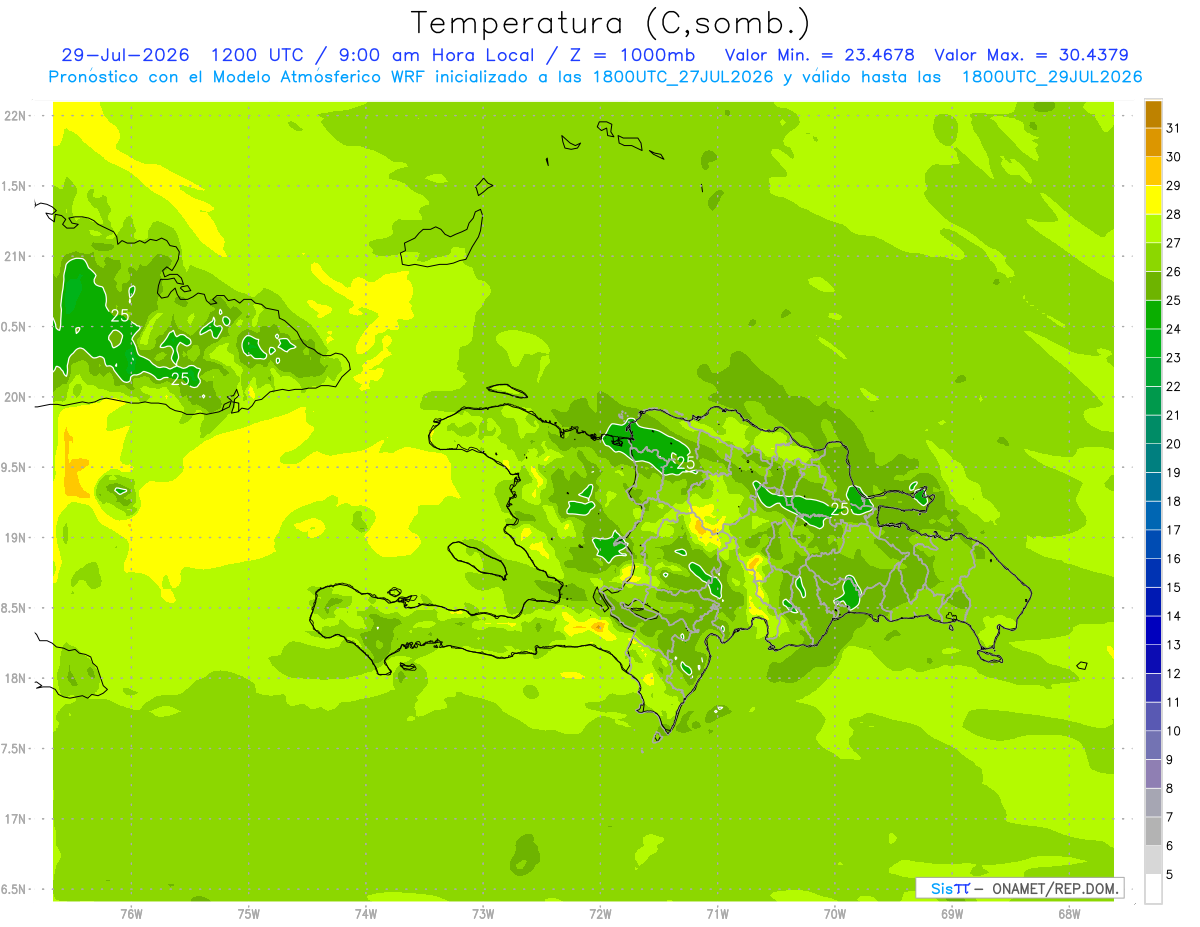Click the dark orange top legend swatch
The width and height of the screenshot is (1200, 927).
click(1153, 114)
